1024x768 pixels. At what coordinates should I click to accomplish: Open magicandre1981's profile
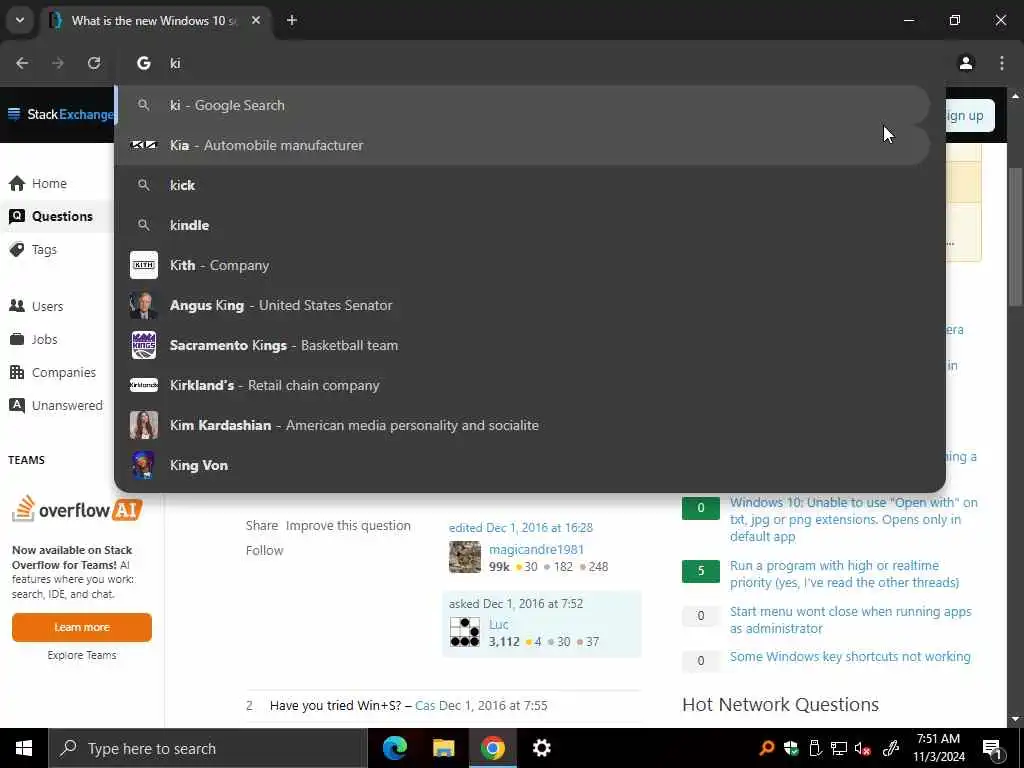click(x=536, y=549)
